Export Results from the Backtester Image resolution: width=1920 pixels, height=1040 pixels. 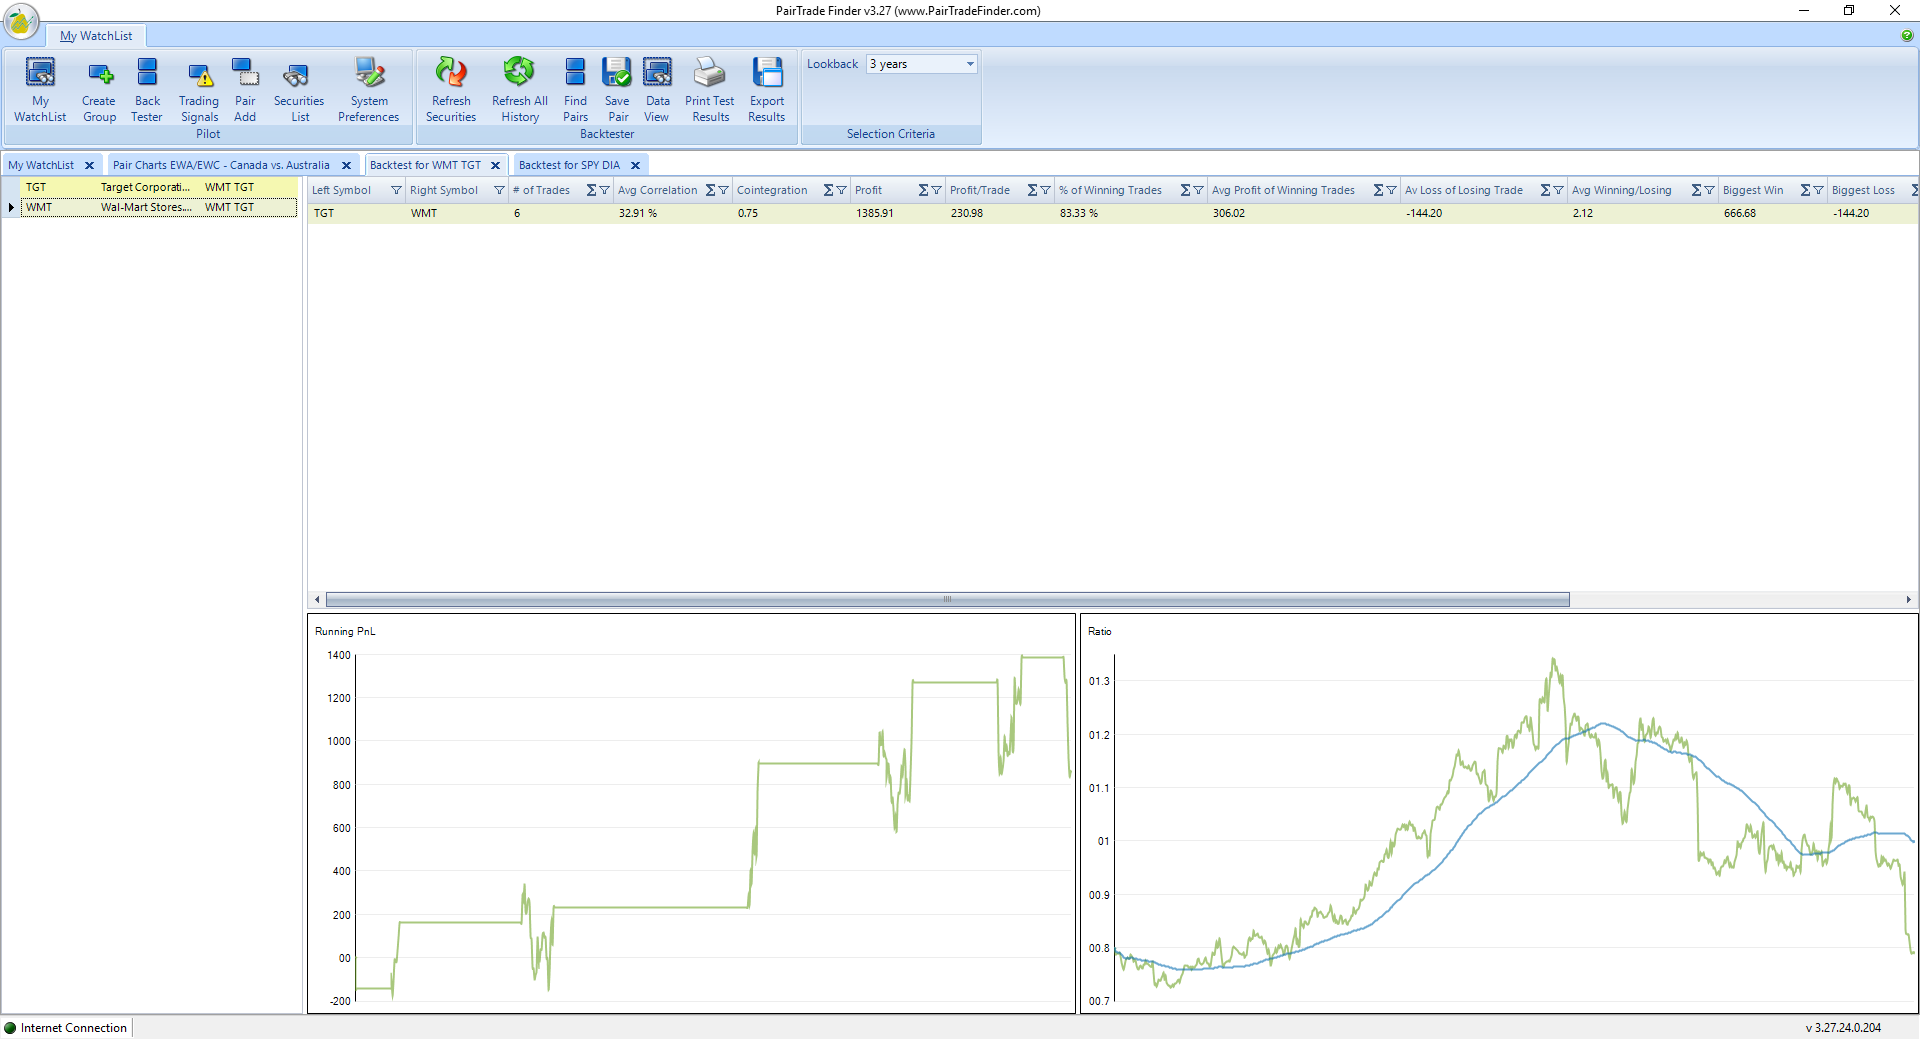[x=767, y=89]
